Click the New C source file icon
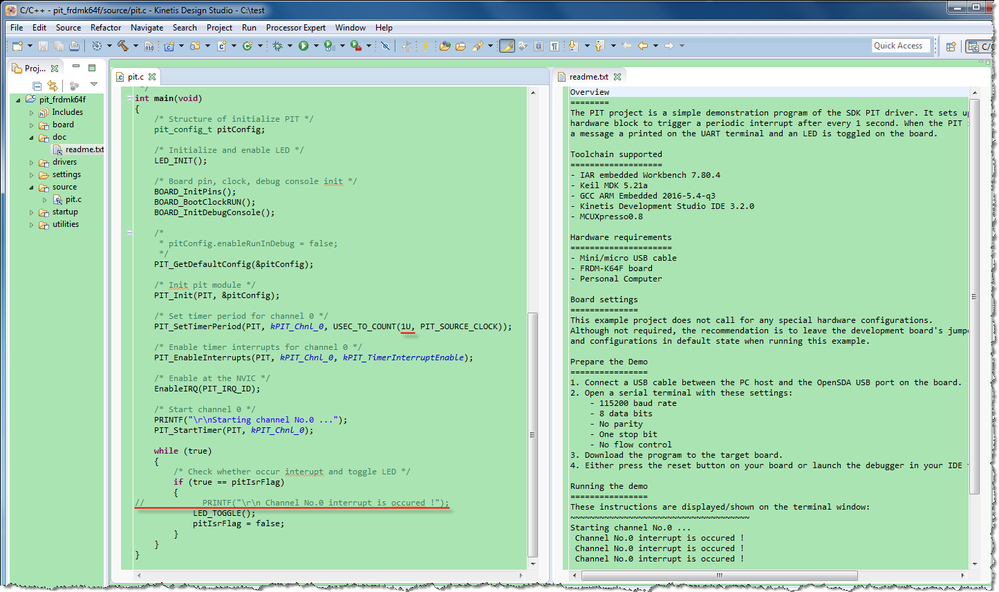The height and width of the screenshot is (592, 999). point(222,46)
